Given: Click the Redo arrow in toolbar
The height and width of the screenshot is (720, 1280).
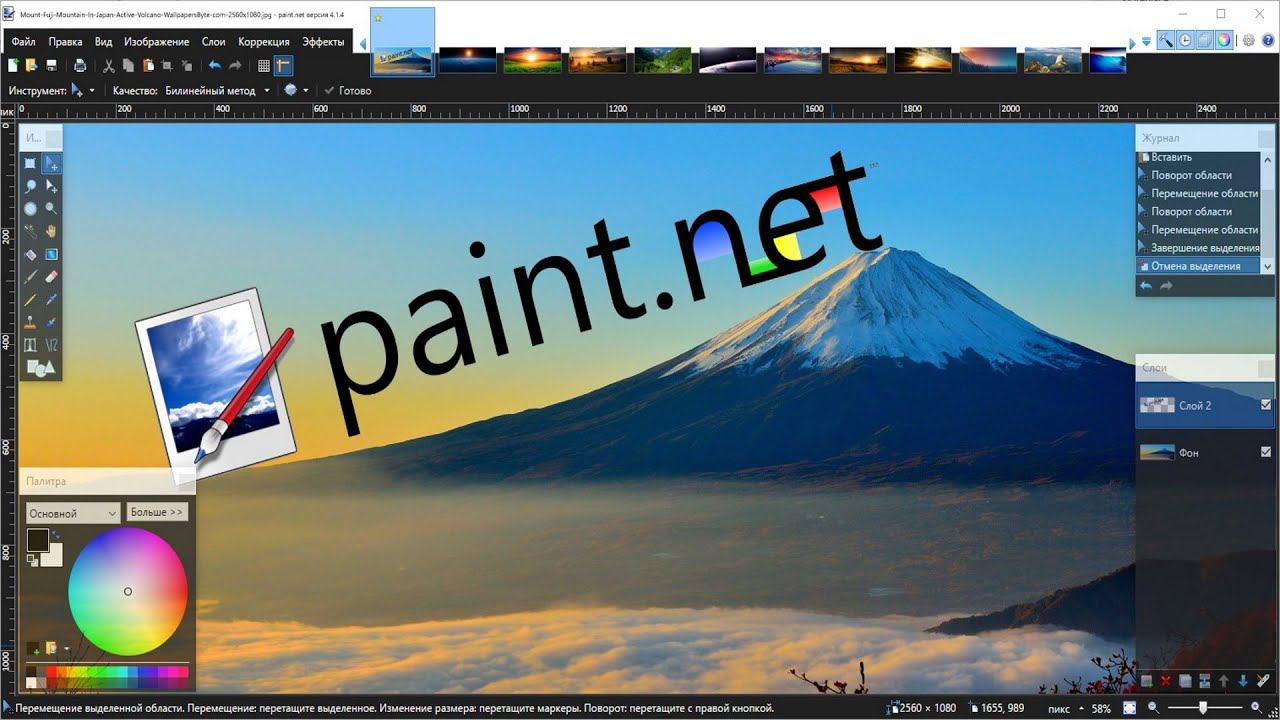Looking at the screenshot, I should pos(235,66).
